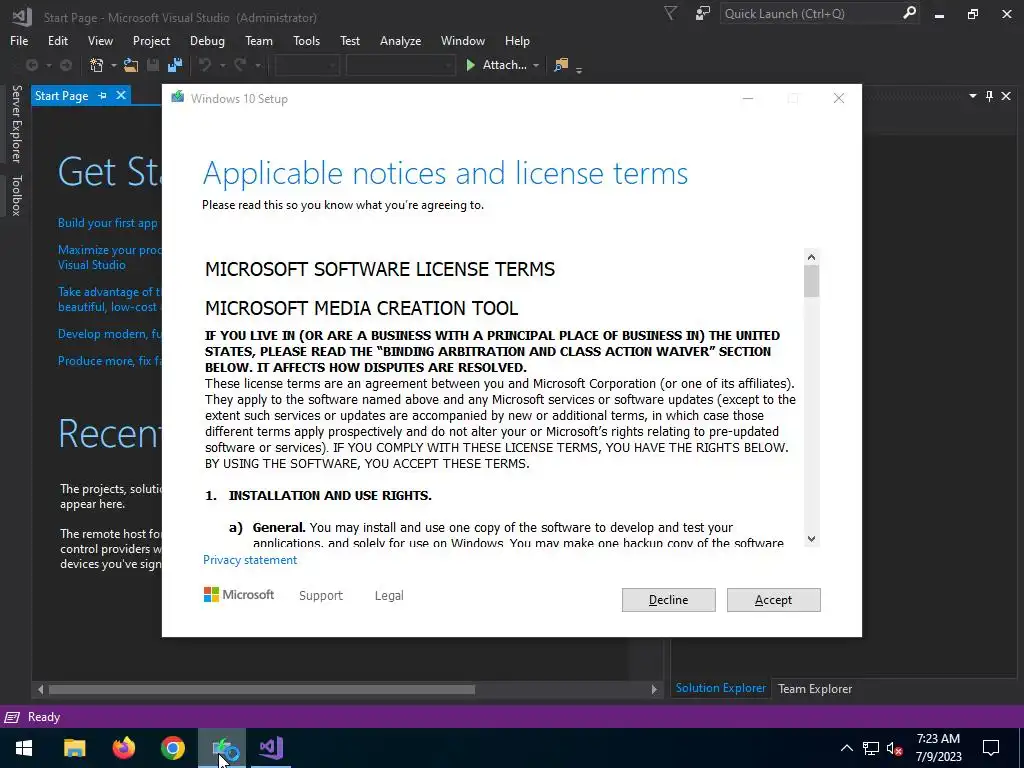Click the Start Page horizontal scrollbar right arrow
Screen dimensions: 1024x768
point(654,689)
